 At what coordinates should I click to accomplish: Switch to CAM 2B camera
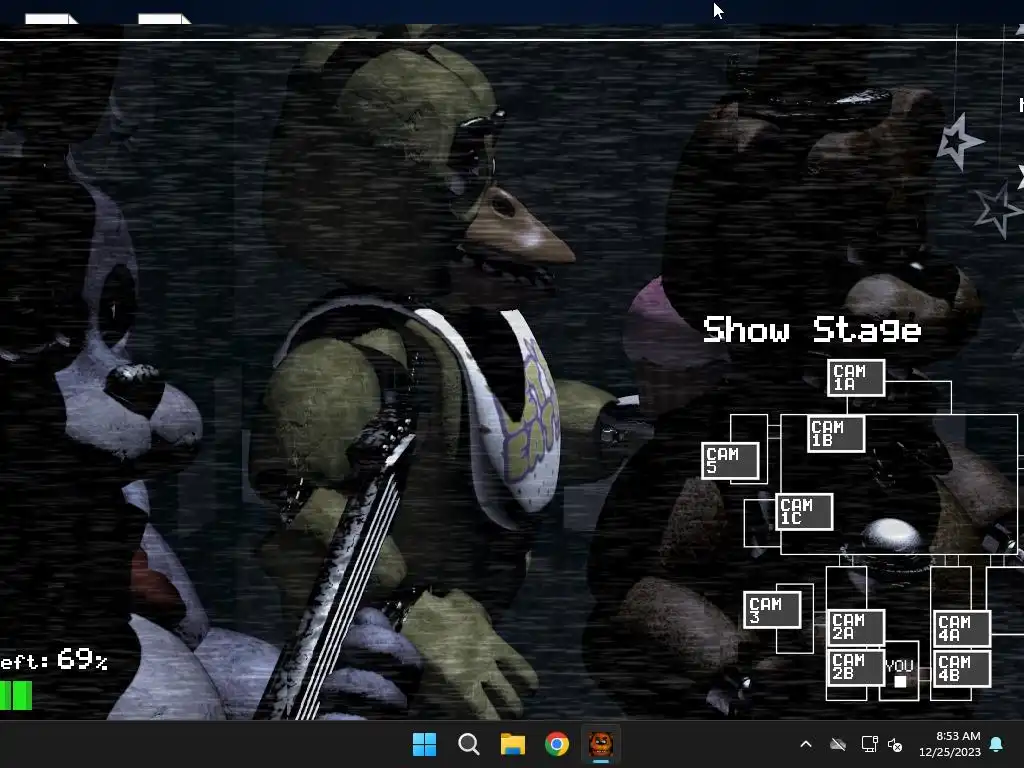tap(856, 667)
